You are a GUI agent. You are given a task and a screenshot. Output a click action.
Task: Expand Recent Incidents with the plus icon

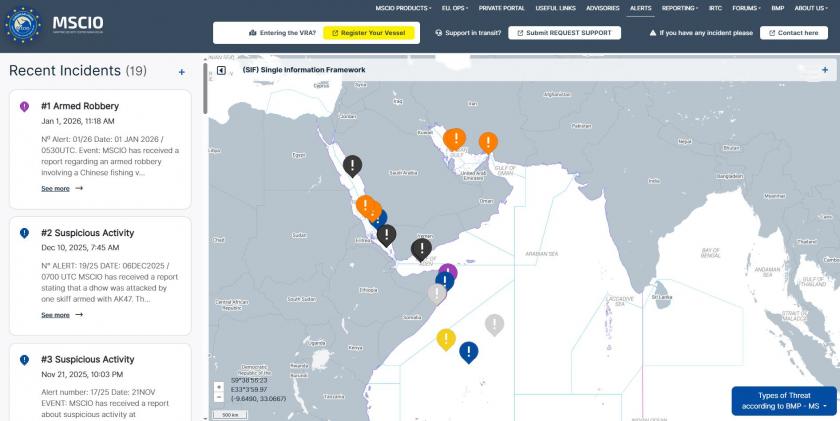pyautogui.click(x=182, y=72)
